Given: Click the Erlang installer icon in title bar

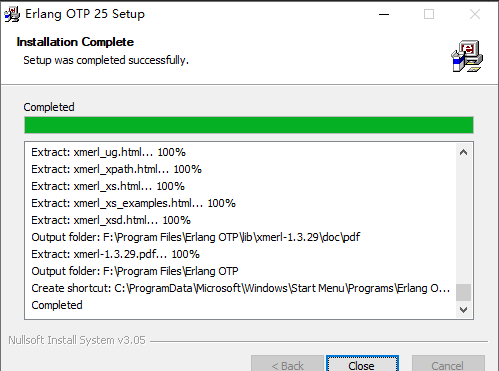Looking at the screenshot, I should coord(12,14).
